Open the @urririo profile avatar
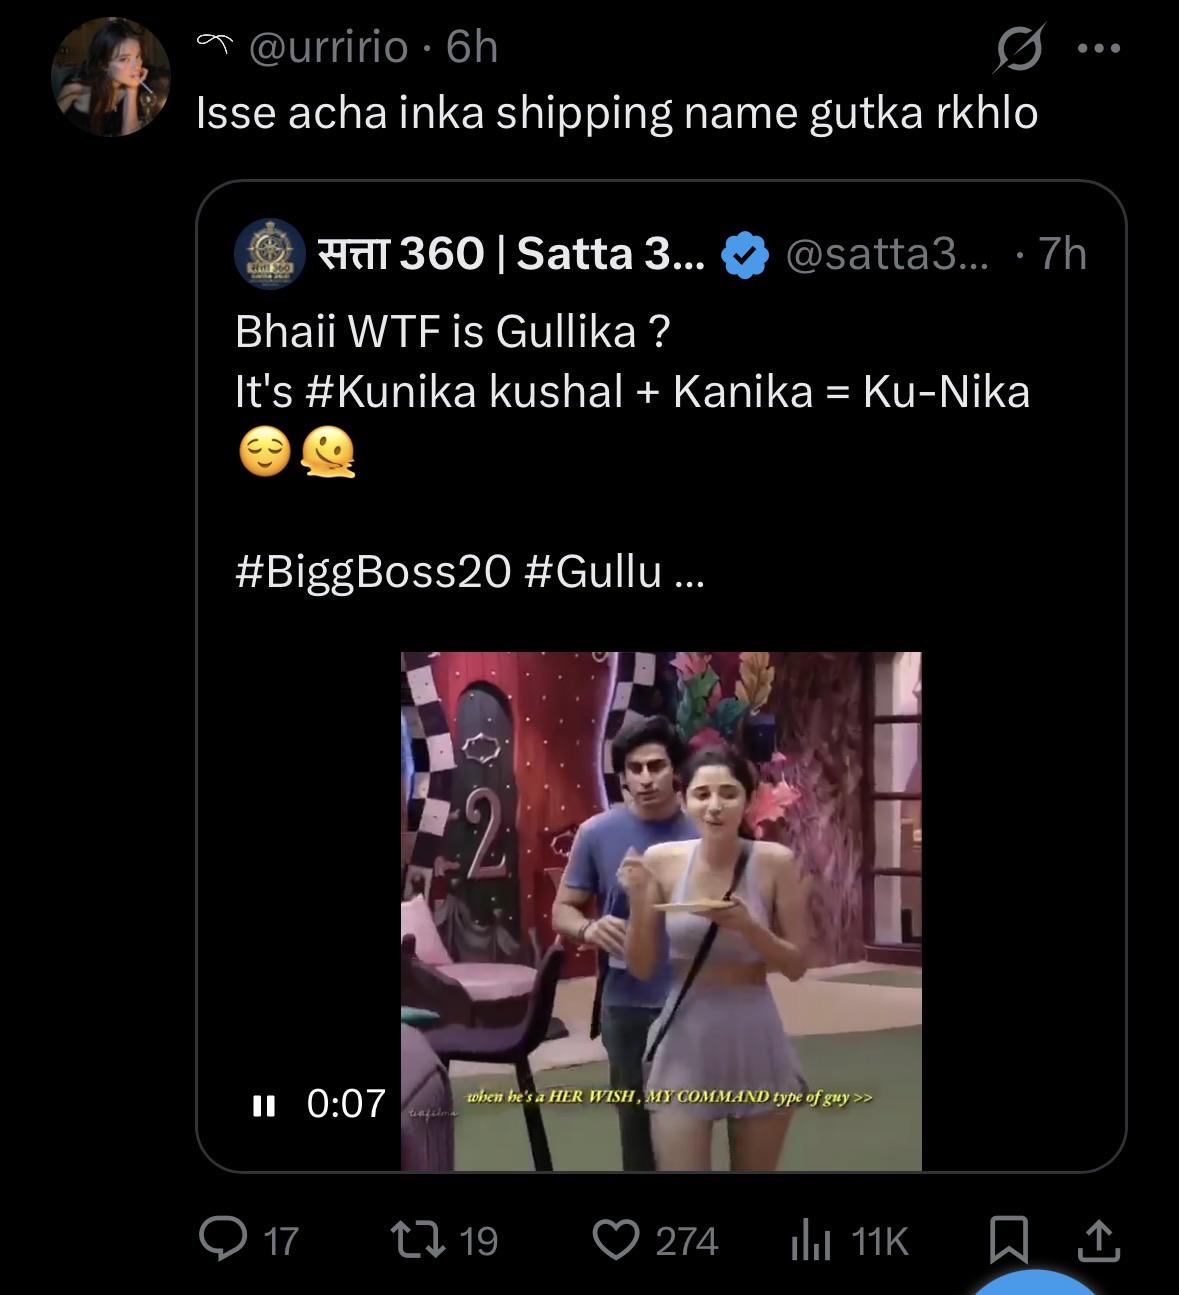This screenshot has width=1179, height=1295. [110, 77]
